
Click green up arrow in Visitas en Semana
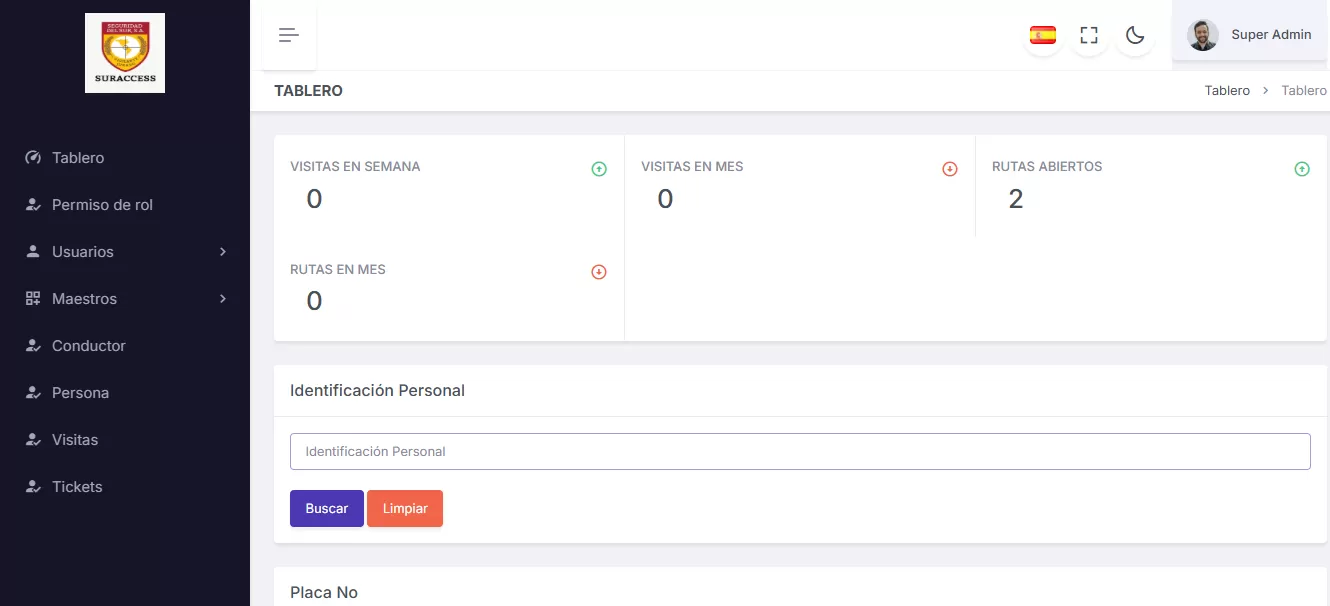tap(599, 169)
